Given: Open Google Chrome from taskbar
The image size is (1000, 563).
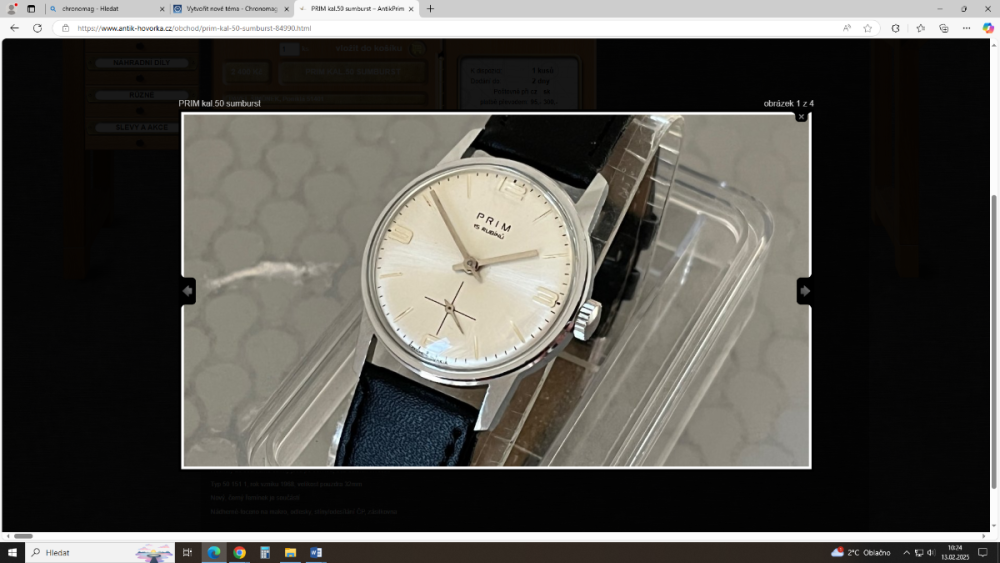Looking at the screenshot, I should (239, 552).
